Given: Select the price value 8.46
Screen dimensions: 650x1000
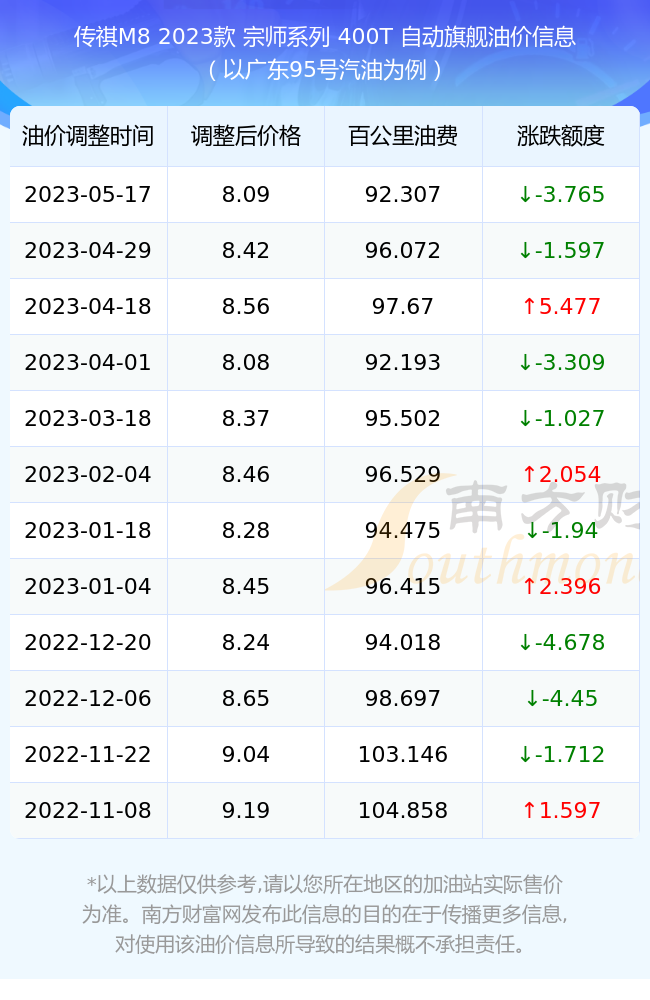Looking at the screenshot, I should coord(246,474).
